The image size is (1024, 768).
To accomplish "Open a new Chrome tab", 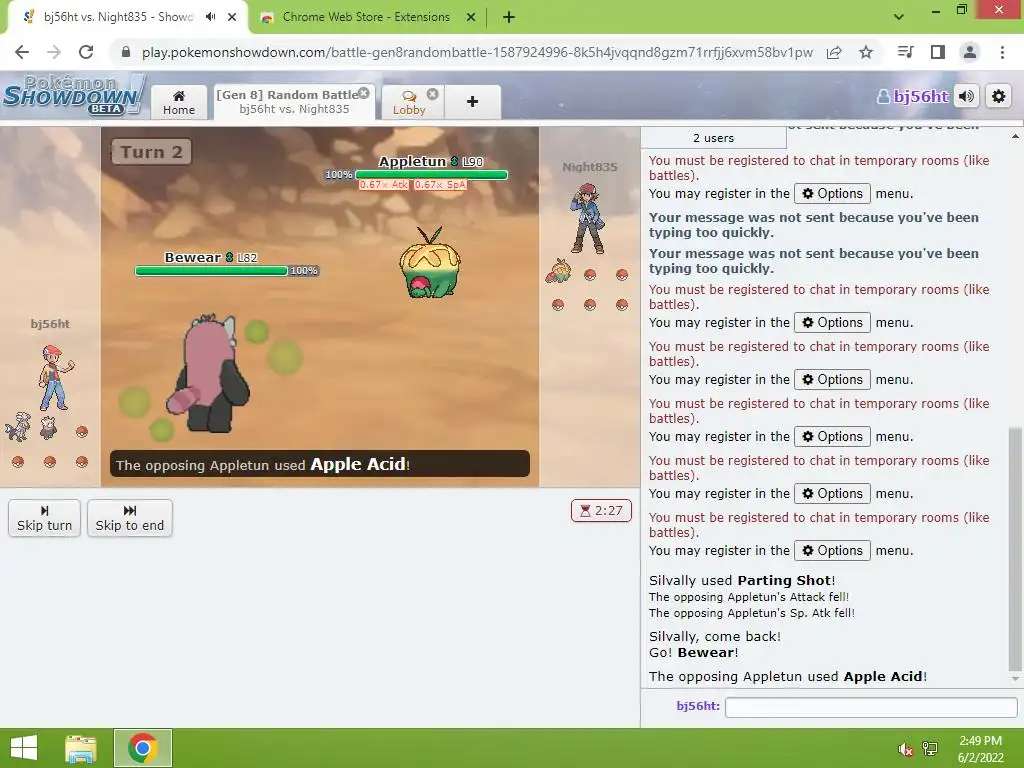I will [x=509, y=17].
